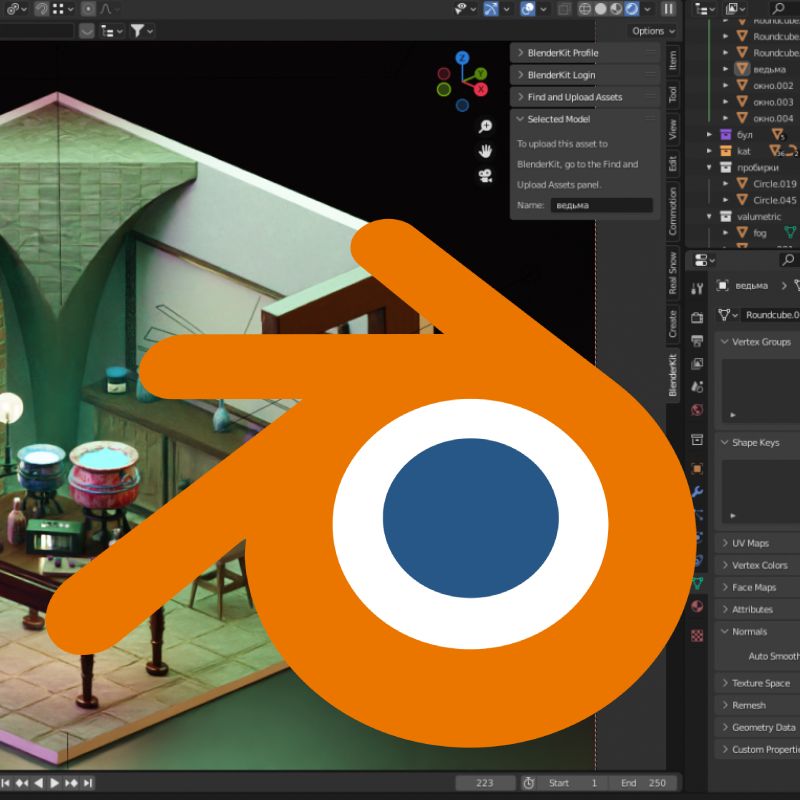Select the fog object under valumetric

(x=760, y=232)
